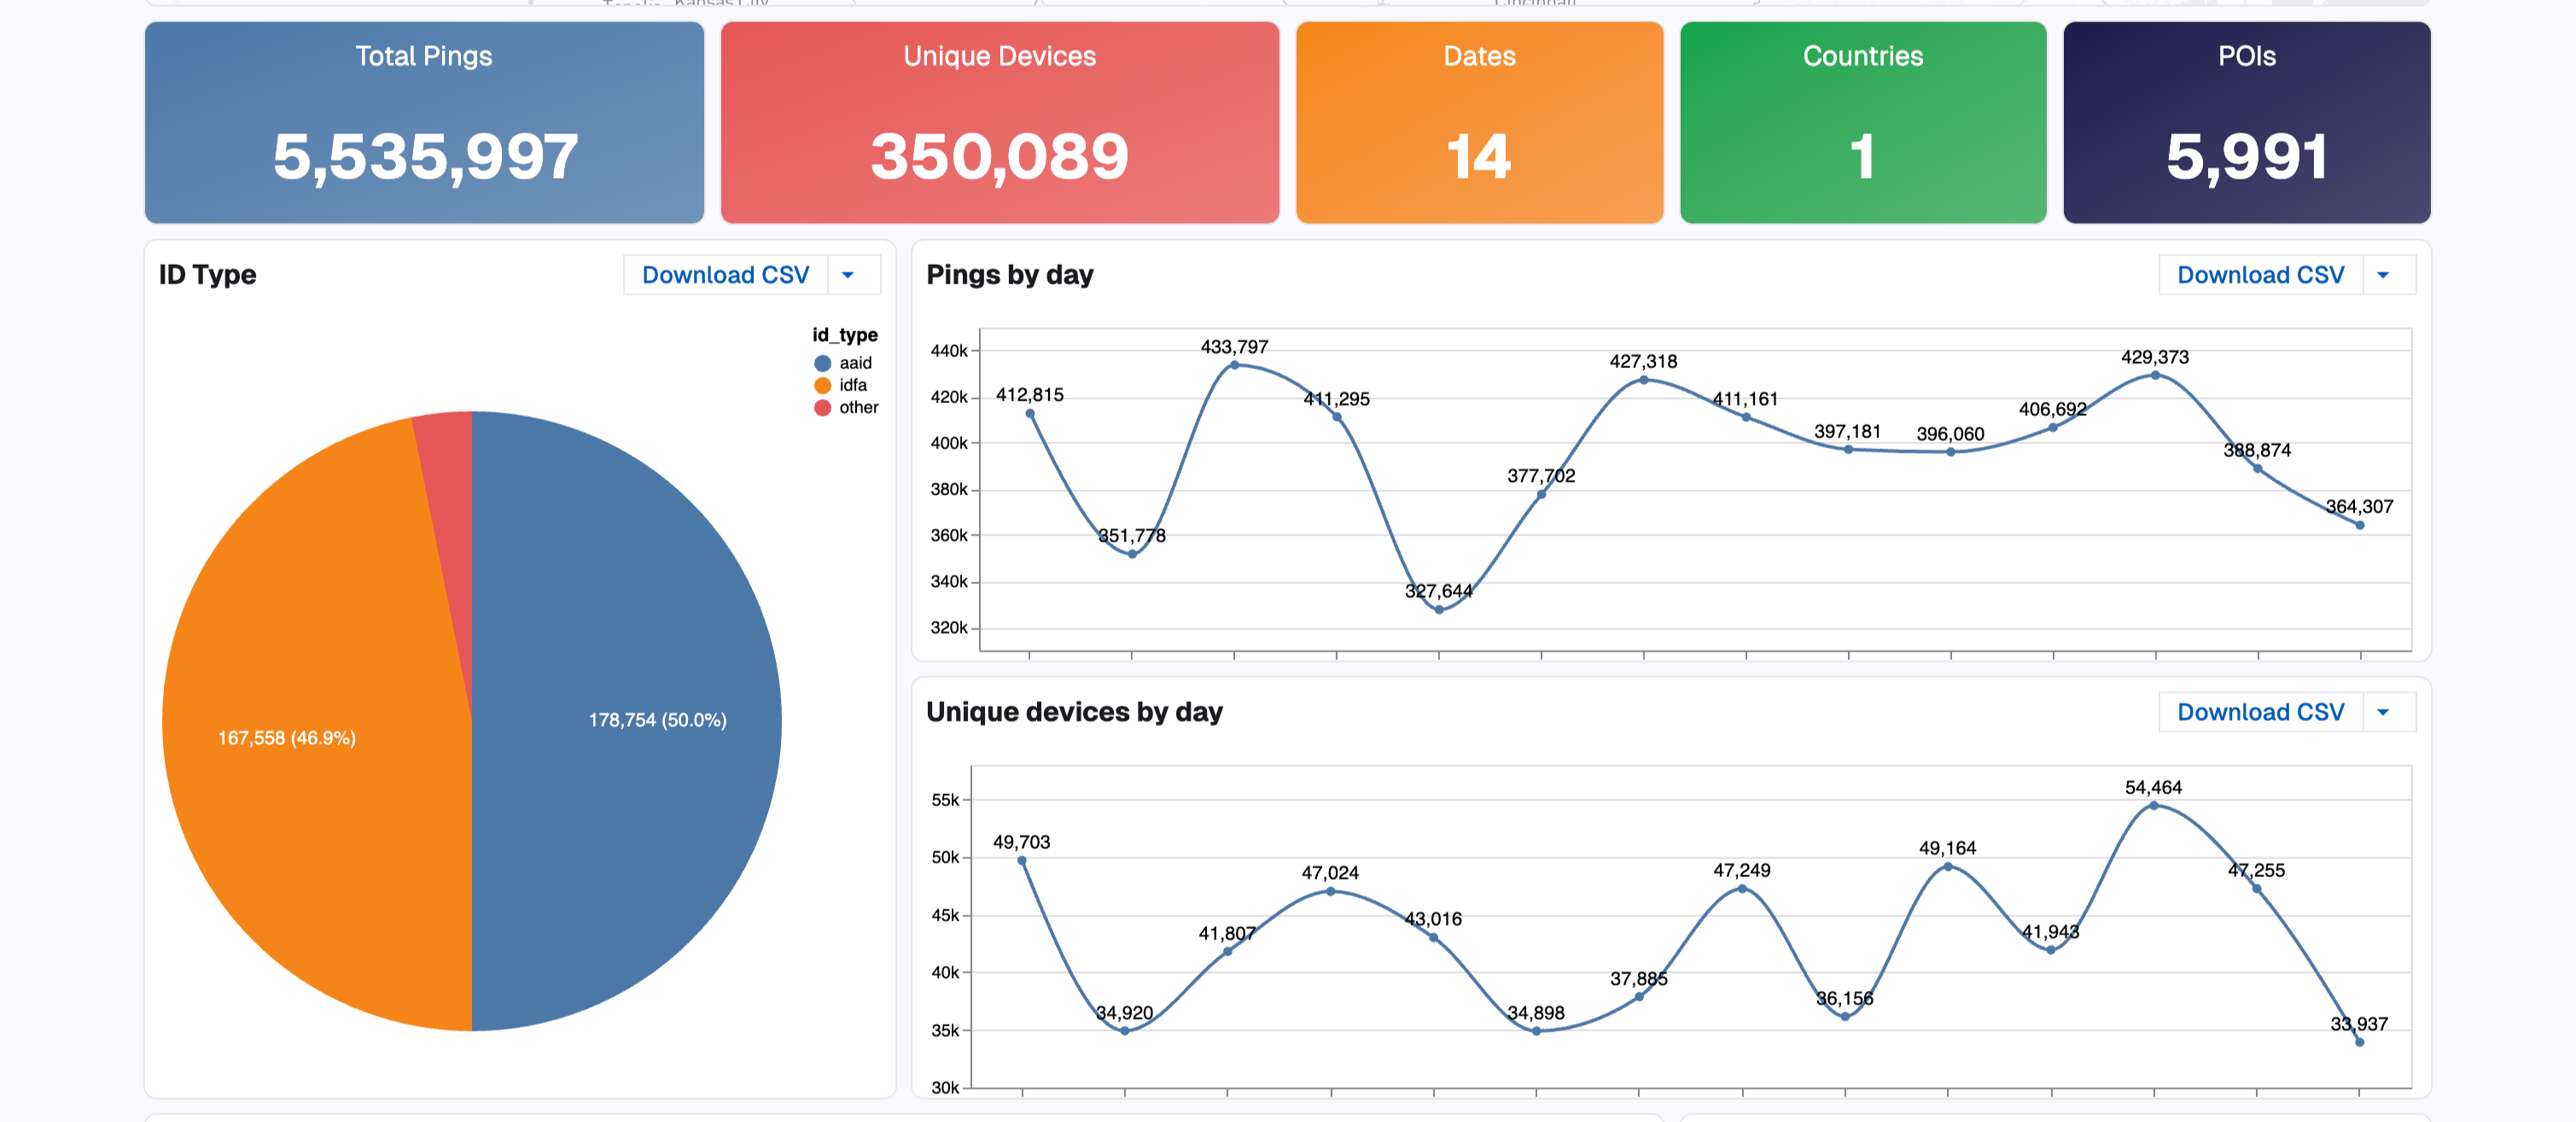This screenshot has width=2576, height=1122.
Task: Click the Total Pings summary card
Action: tap(424, 122)
